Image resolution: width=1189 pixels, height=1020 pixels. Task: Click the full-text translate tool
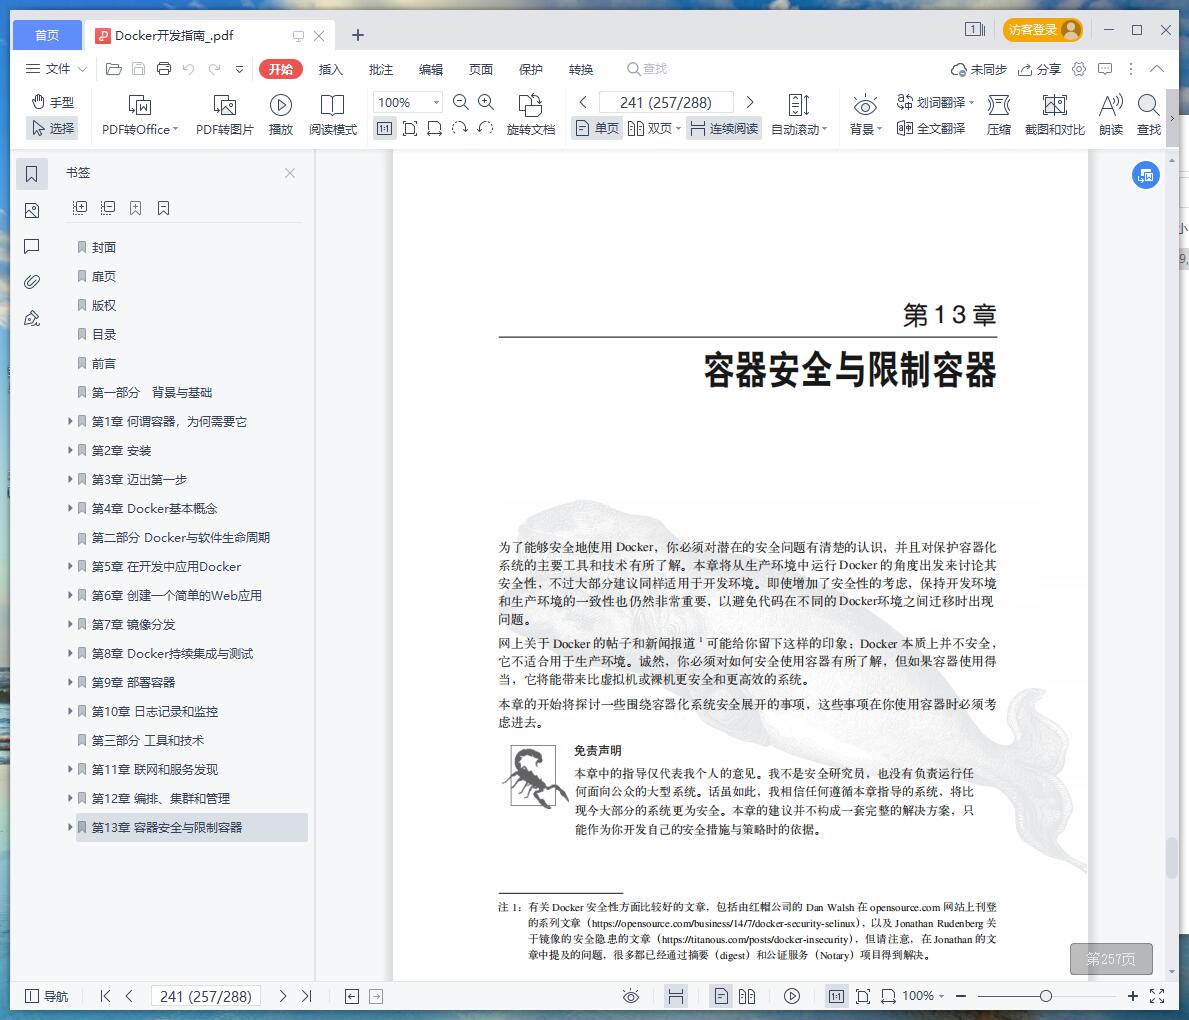(931, 128)
